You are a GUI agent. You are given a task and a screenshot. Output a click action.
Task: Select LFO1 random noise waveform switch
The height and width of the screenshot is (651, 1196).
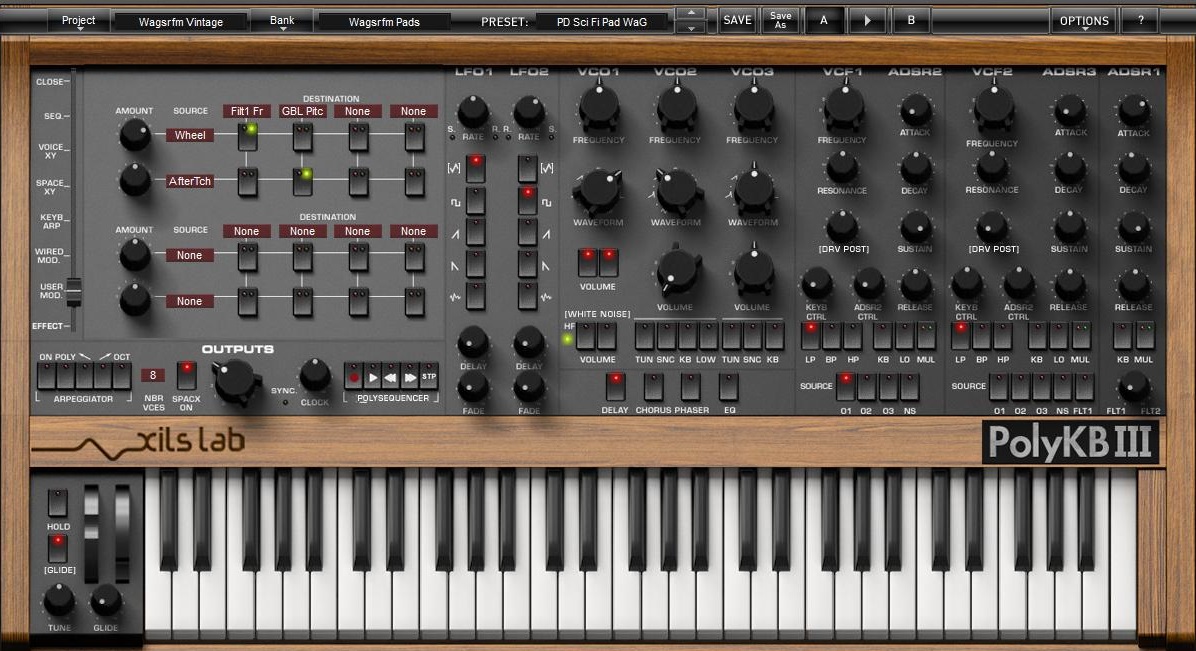coord(475,296)
